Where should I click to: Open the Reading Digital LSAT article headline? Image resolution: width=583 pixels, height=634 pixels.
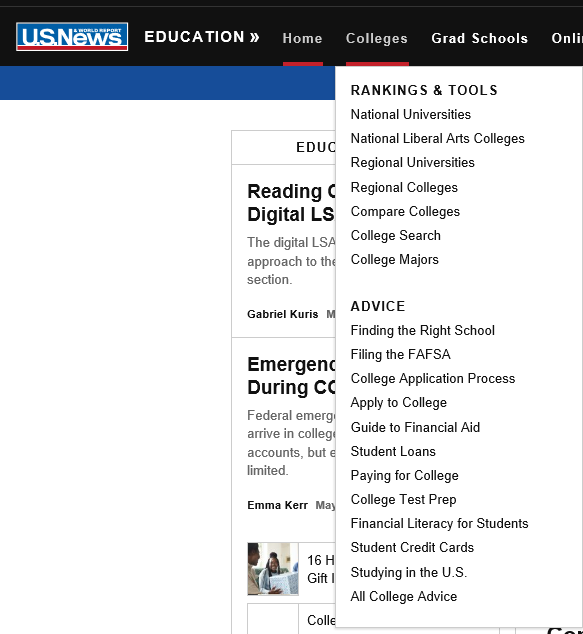pos(291,203)
